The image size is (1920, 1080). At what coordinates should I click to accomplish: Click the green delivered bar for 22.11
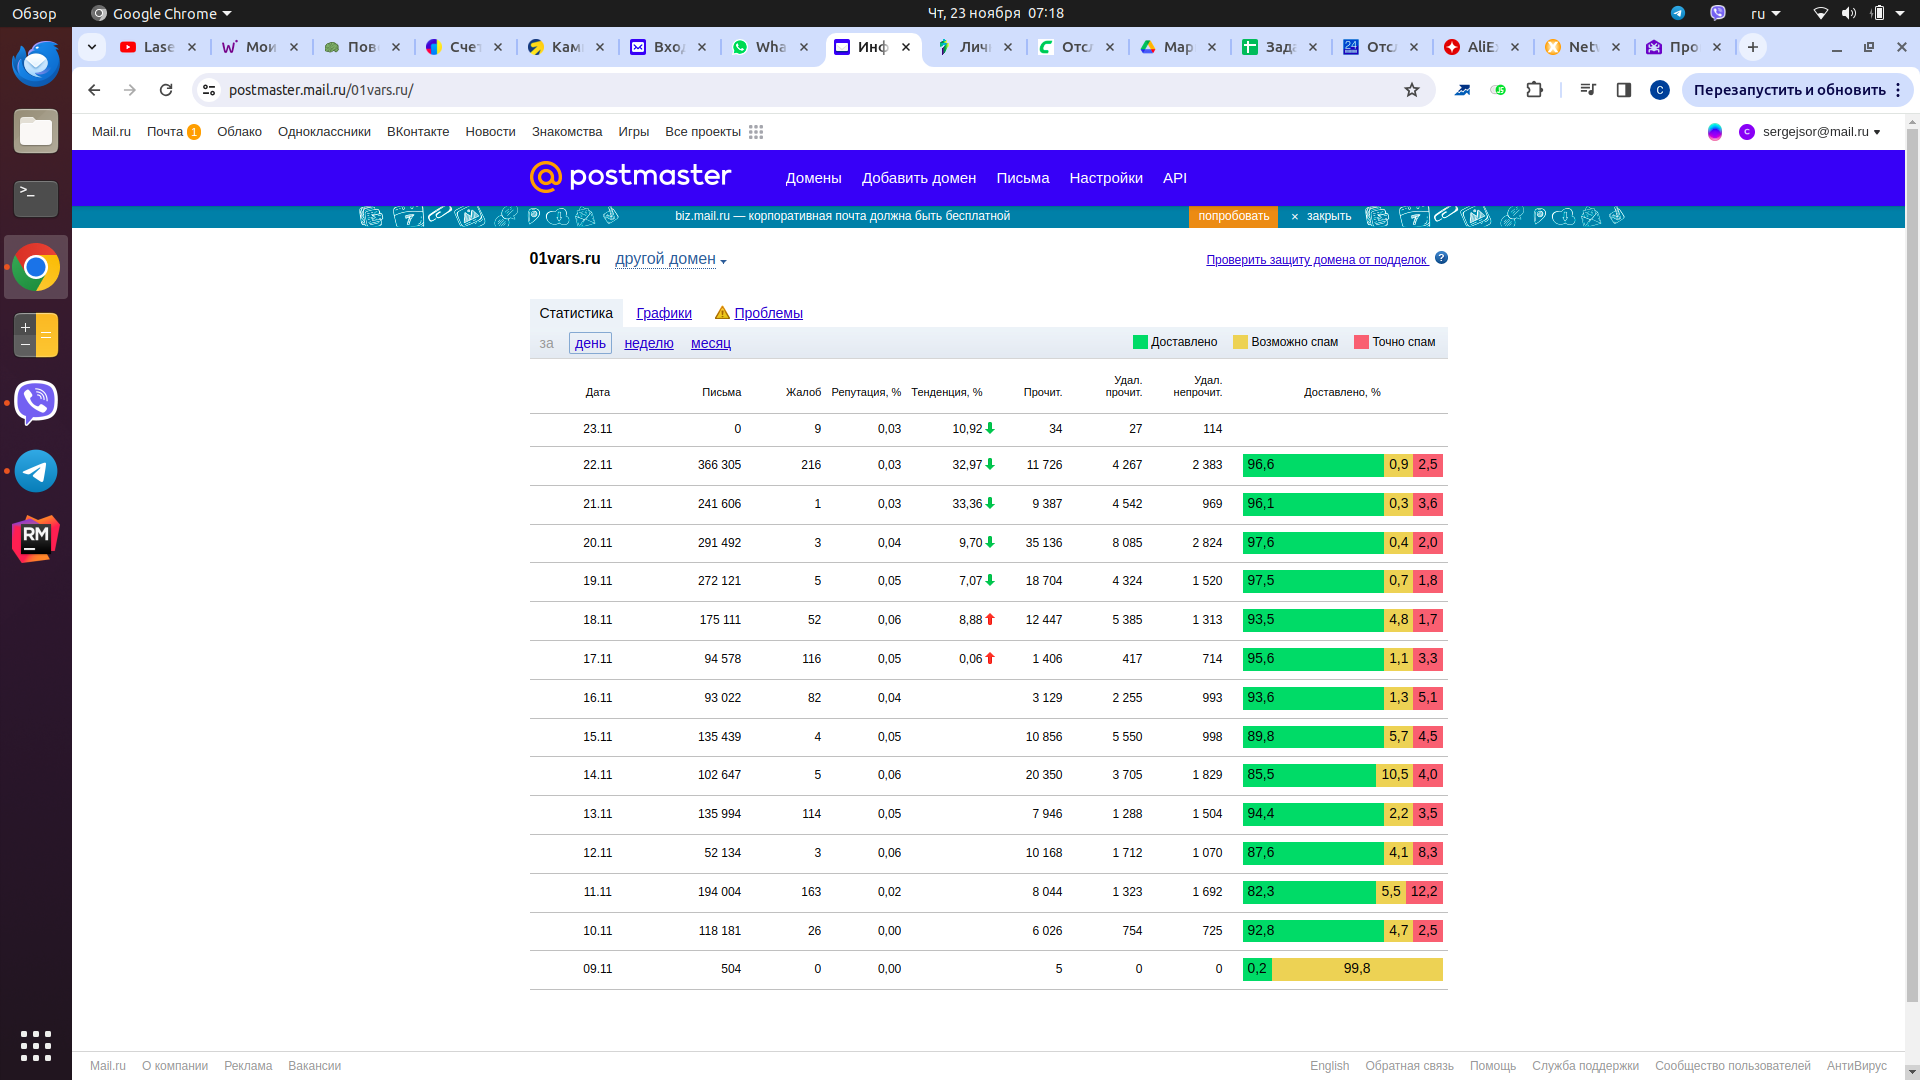click(x=1312, y=465)
